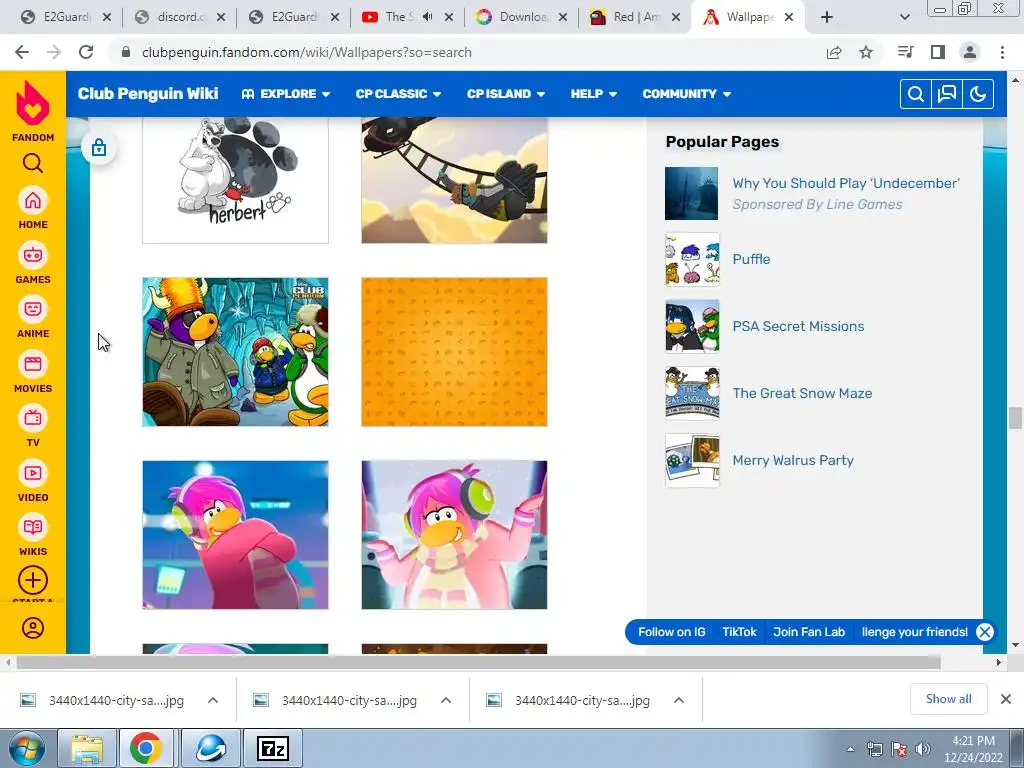The height and width of the screenshot is (768, 1024).
Task: Open Chrome three-dot menu
Action: point(1002,52)
